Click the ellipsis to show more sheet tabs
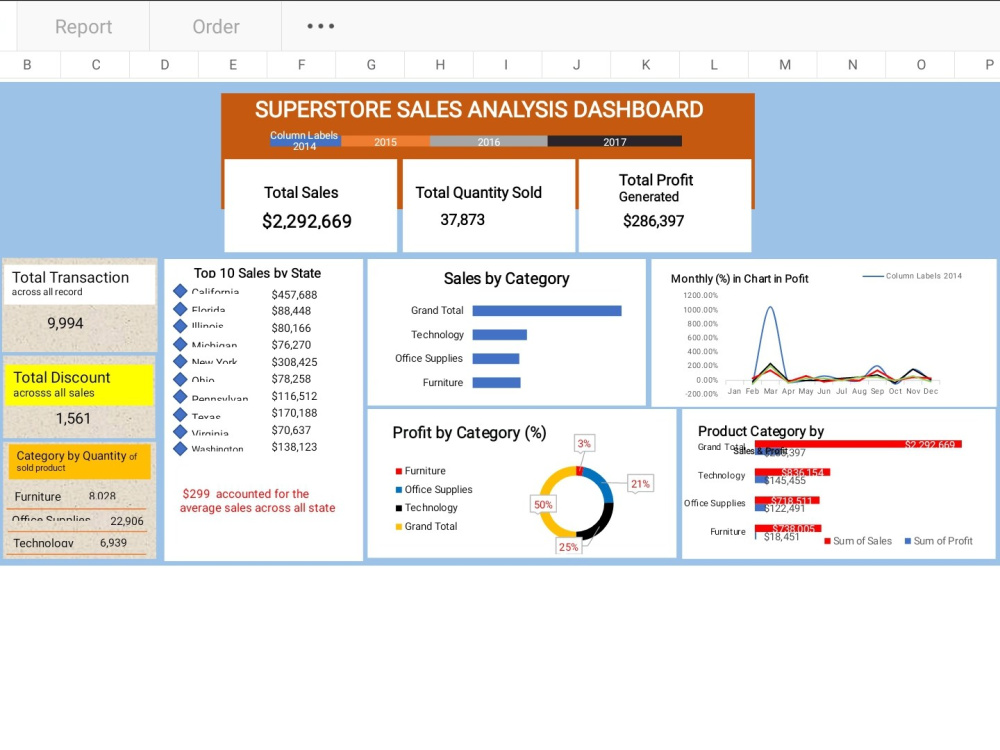1000x750 pixels. click(x=320, y=26)
